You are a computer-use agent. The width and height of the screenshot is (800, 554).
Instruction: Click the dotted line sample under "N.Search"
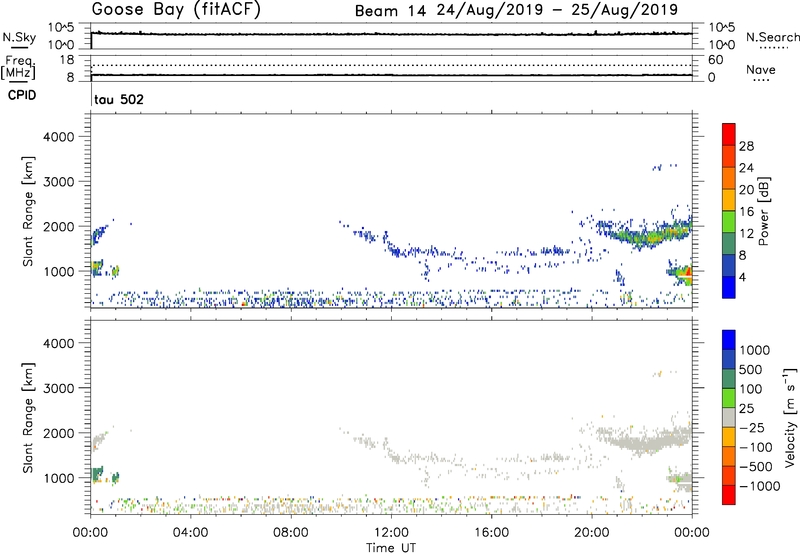(773, 47)
